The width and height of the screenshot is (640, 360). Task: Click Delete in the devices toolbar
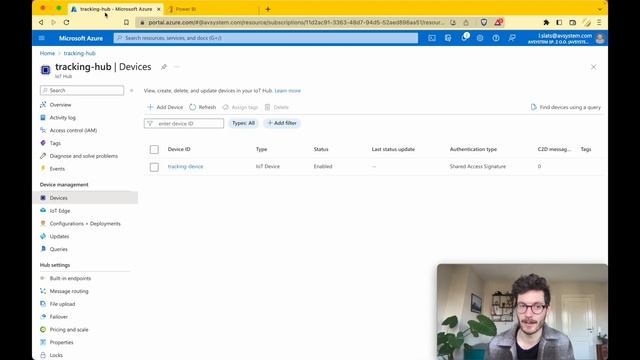(x=277, y=107)
